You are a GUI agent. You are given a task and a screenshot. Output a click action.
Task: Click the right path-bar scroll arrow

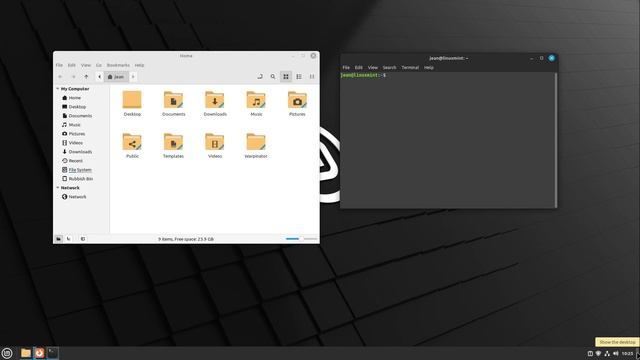(x=133, y=77)
